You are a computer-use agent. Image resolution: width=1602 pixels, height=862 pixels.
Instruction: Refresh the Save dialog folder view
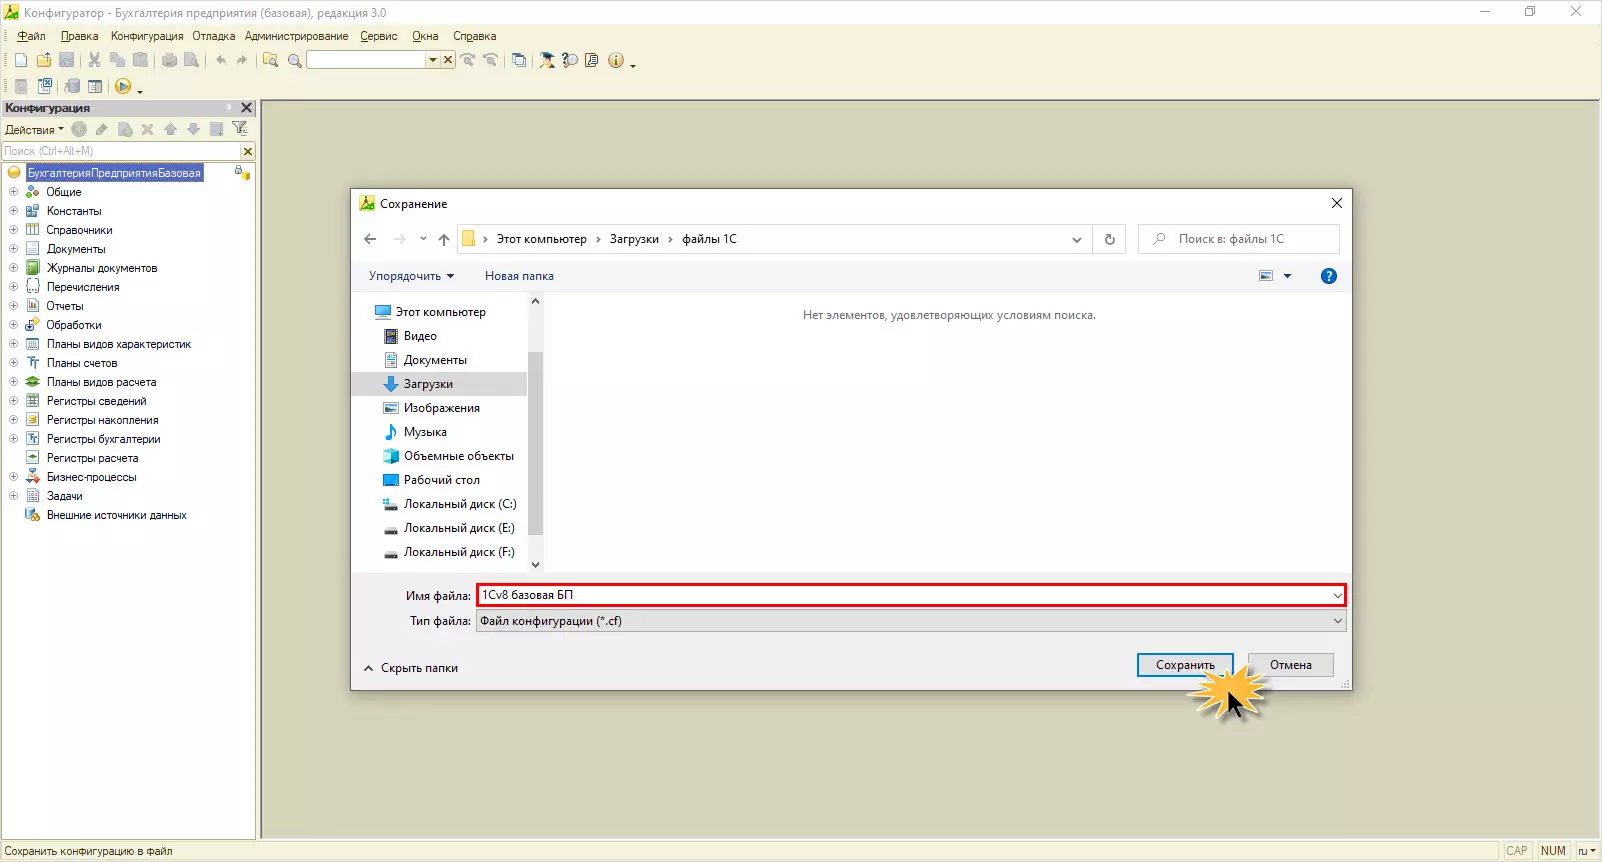[1109, 239]
